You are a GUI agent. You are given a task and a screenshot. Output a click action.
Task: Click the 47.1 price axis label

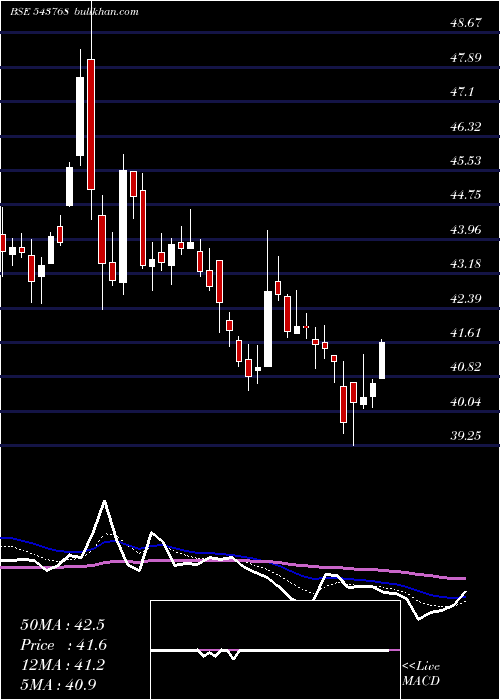point(462,92)
